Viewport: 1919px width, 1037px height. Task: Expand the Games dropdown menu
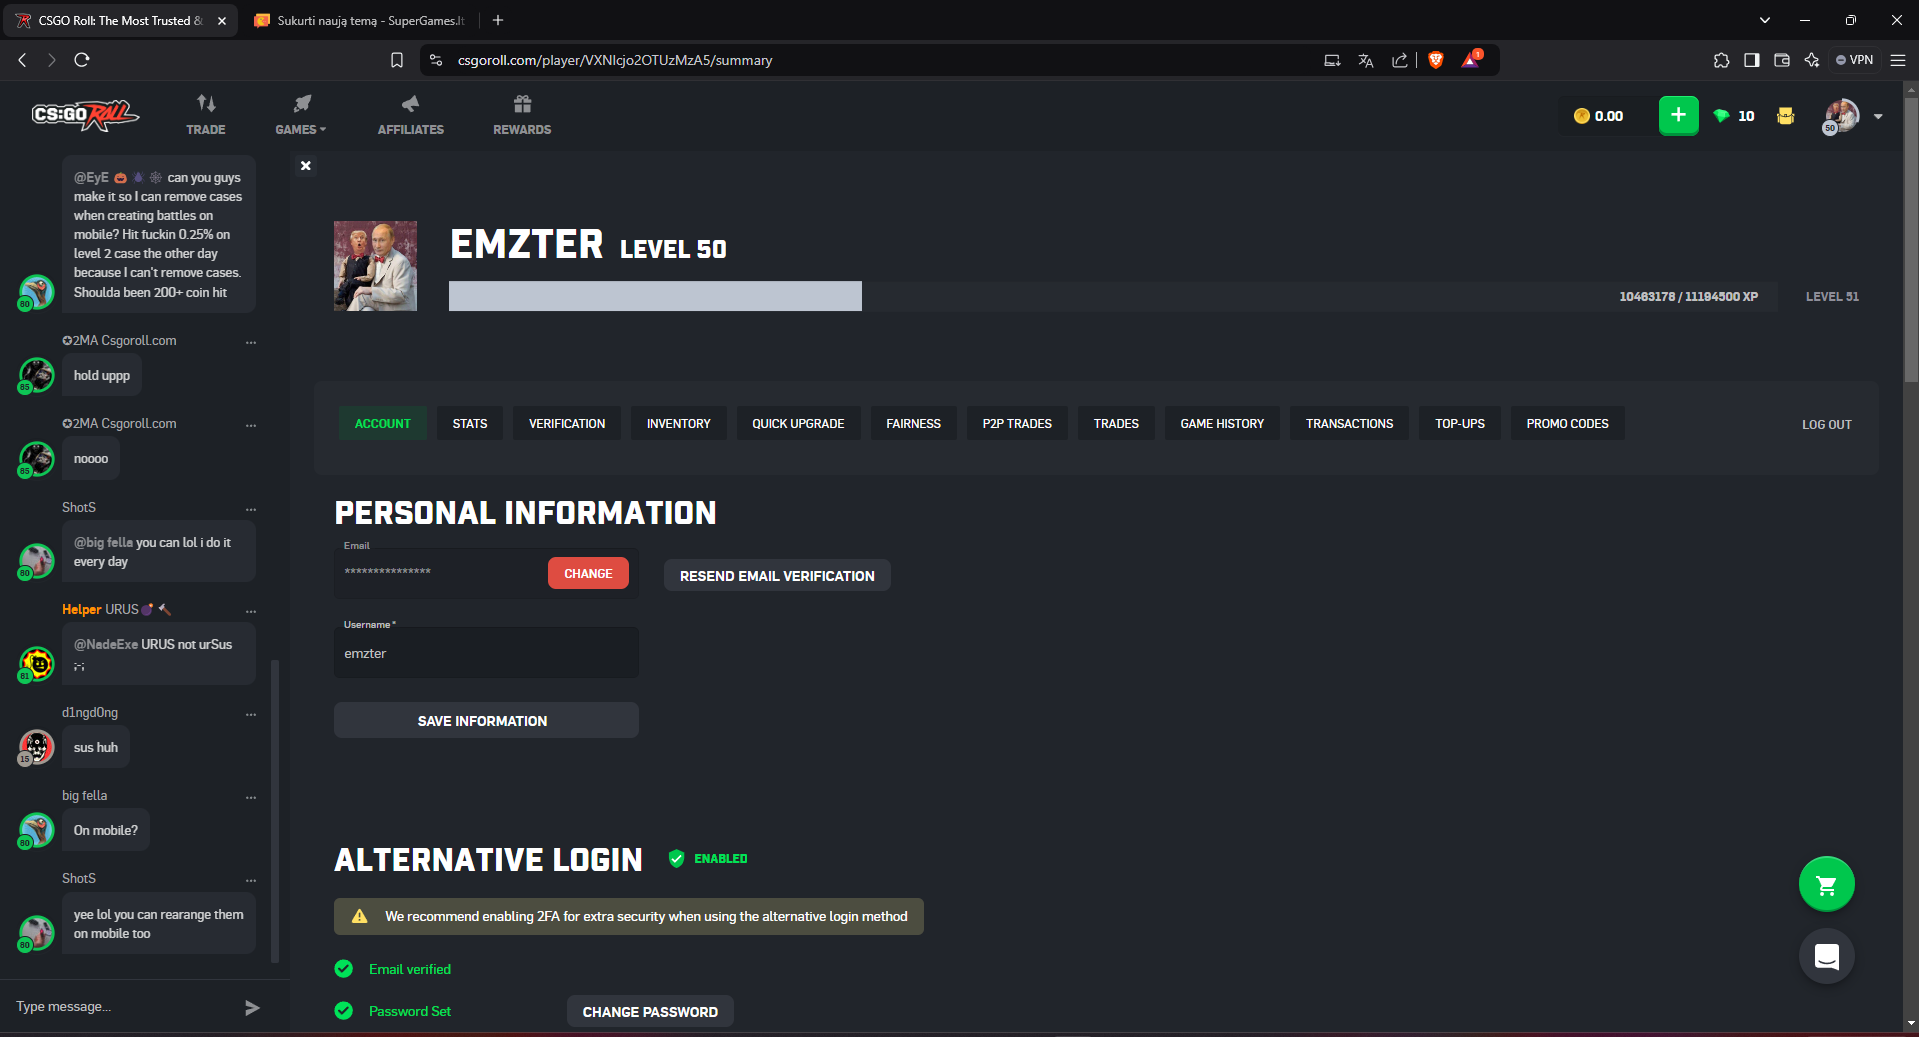[301, 114]
